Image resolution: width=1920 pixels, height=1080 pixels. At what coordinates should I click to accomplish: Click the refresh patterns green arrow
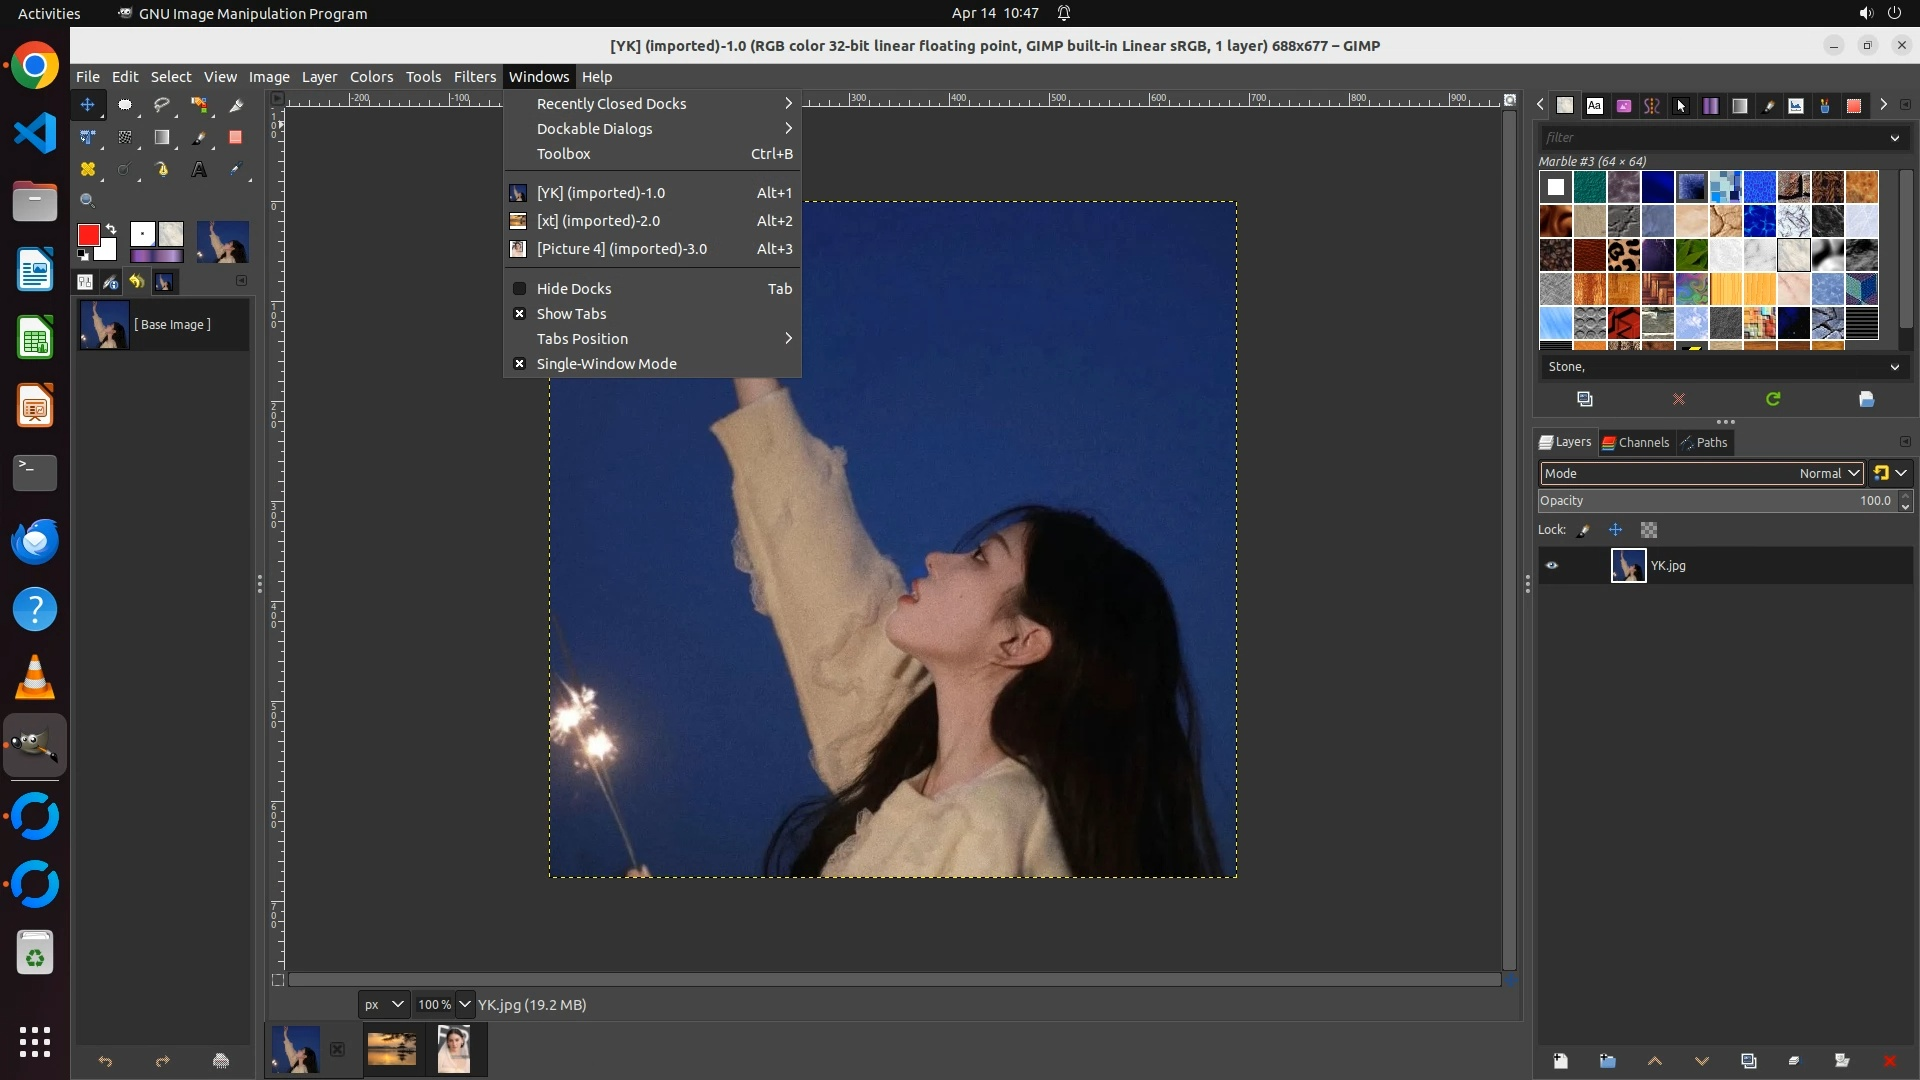[1773, 399]
